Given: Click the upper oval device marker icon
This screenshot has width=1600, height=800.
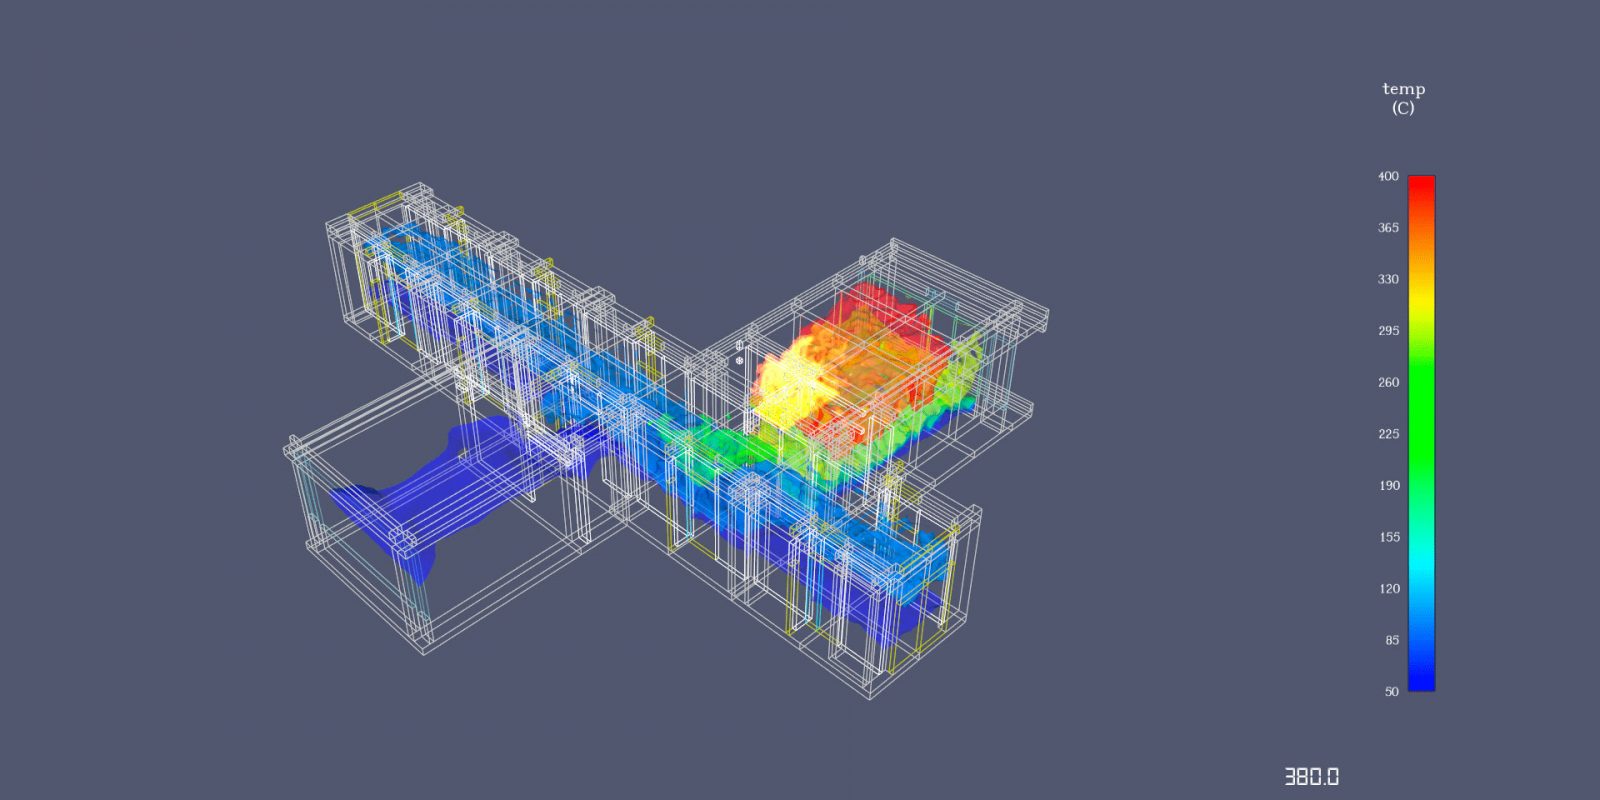Looking at the screenshot, I should pos(740,346).
